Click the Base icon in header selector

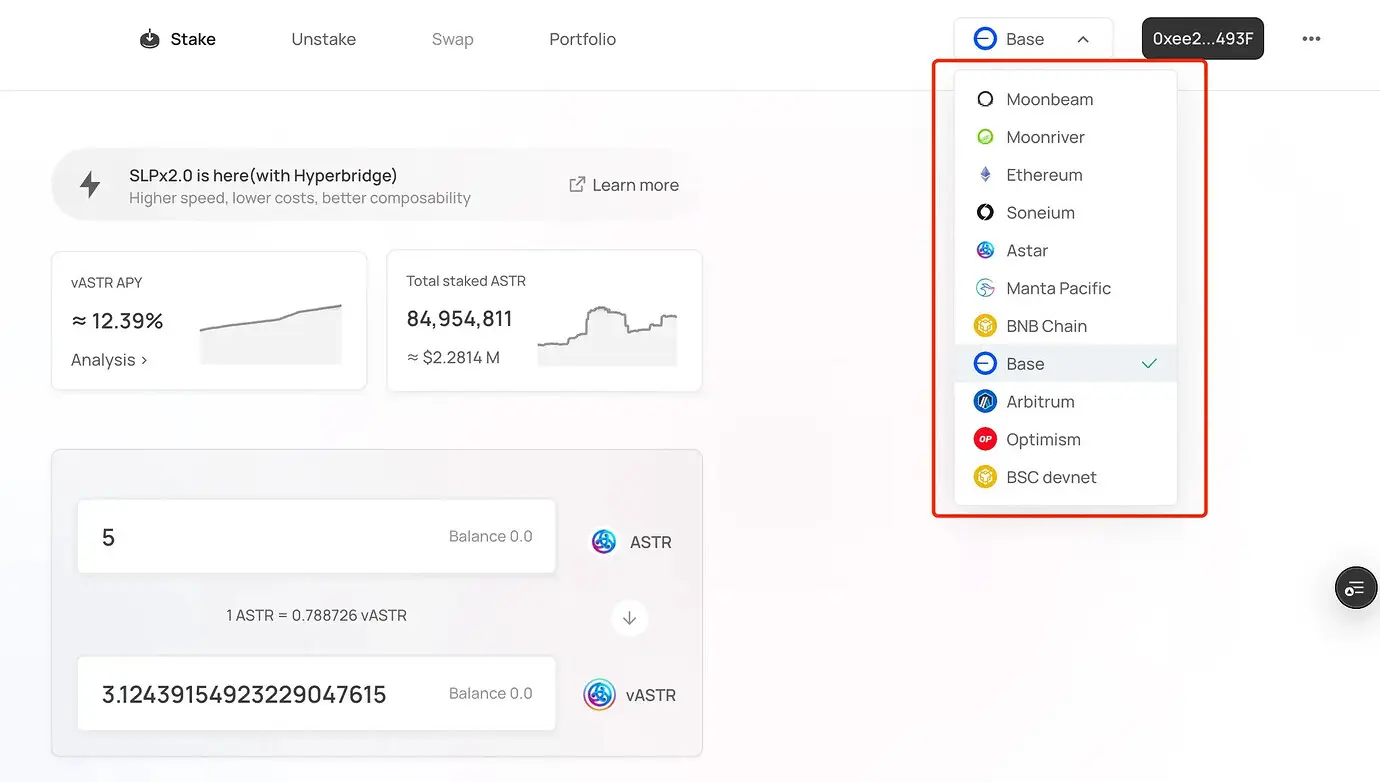click(985, 39)
